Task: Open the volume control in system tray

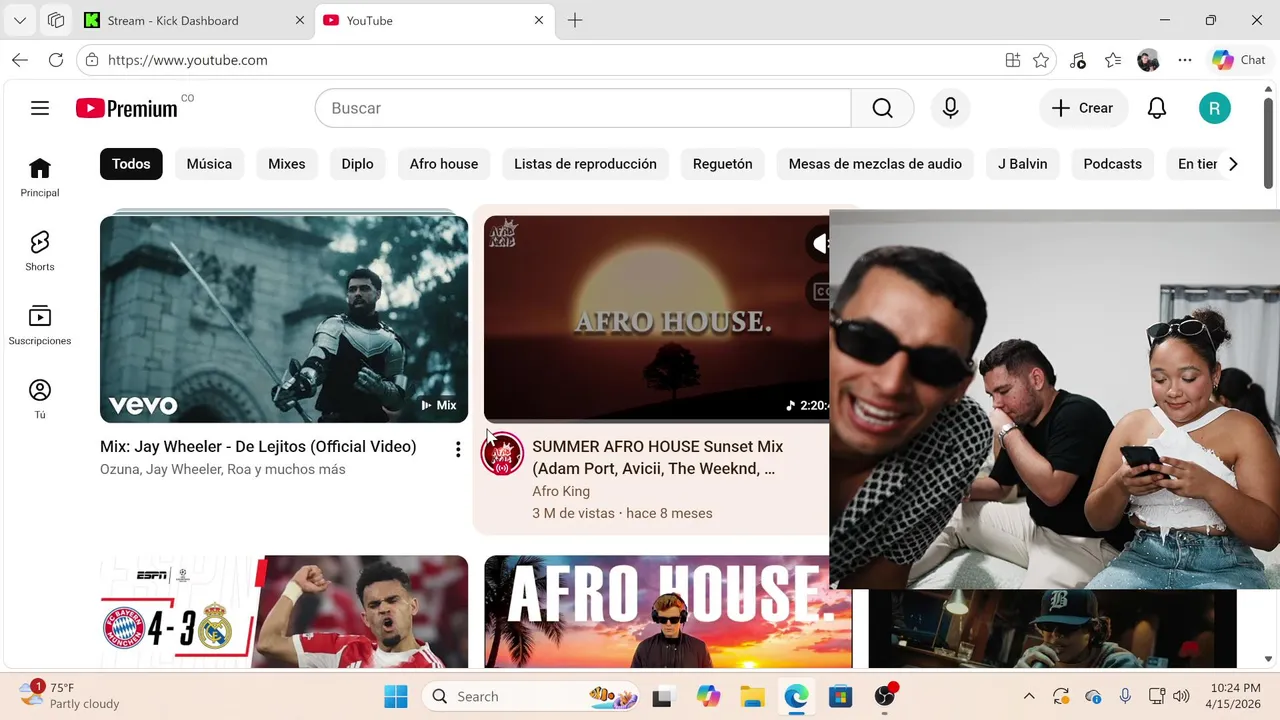Action: point(1181,697)
